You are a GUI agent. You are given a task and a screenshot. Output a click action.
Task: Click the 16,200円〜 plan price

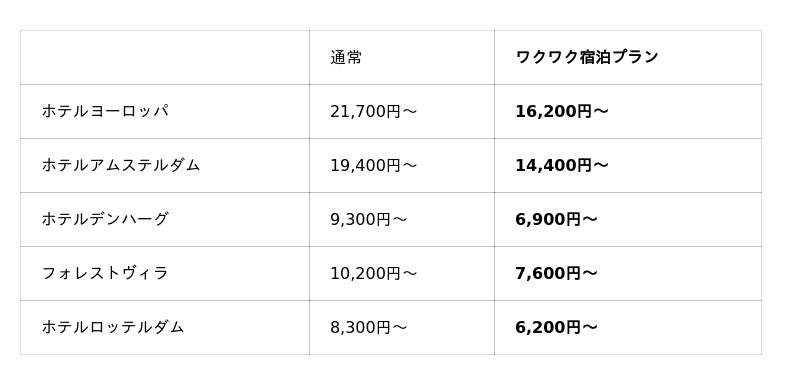click(562, 111)
